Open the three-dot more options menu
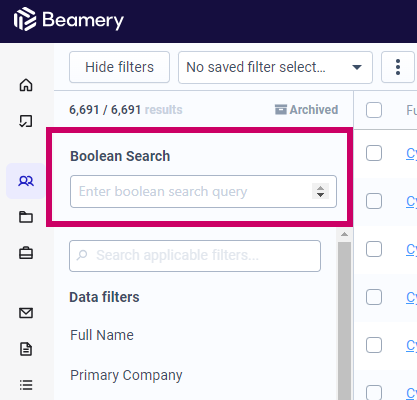This screenshot has width=417, height=400. pyautogui.click(x=398, y=67)
